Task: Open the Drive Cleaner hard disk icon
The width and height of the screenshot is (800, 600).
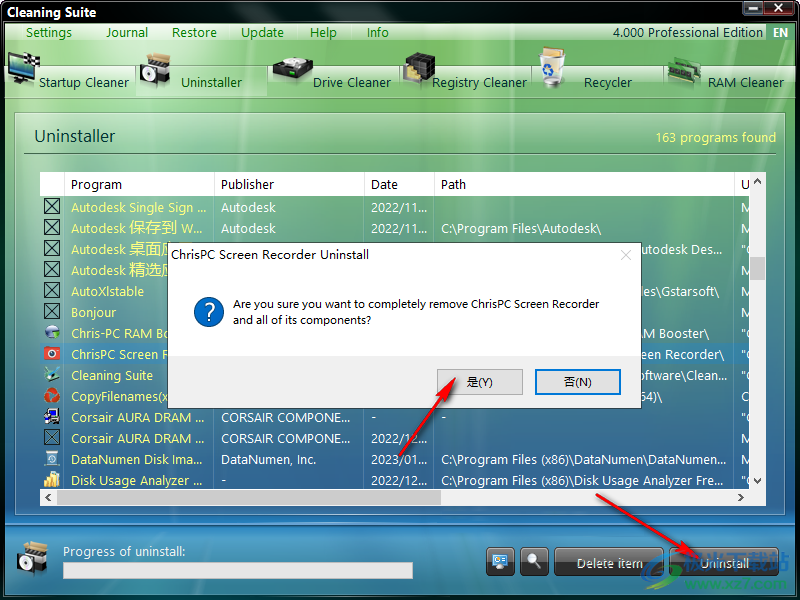Action: click(x=292, y=70)
